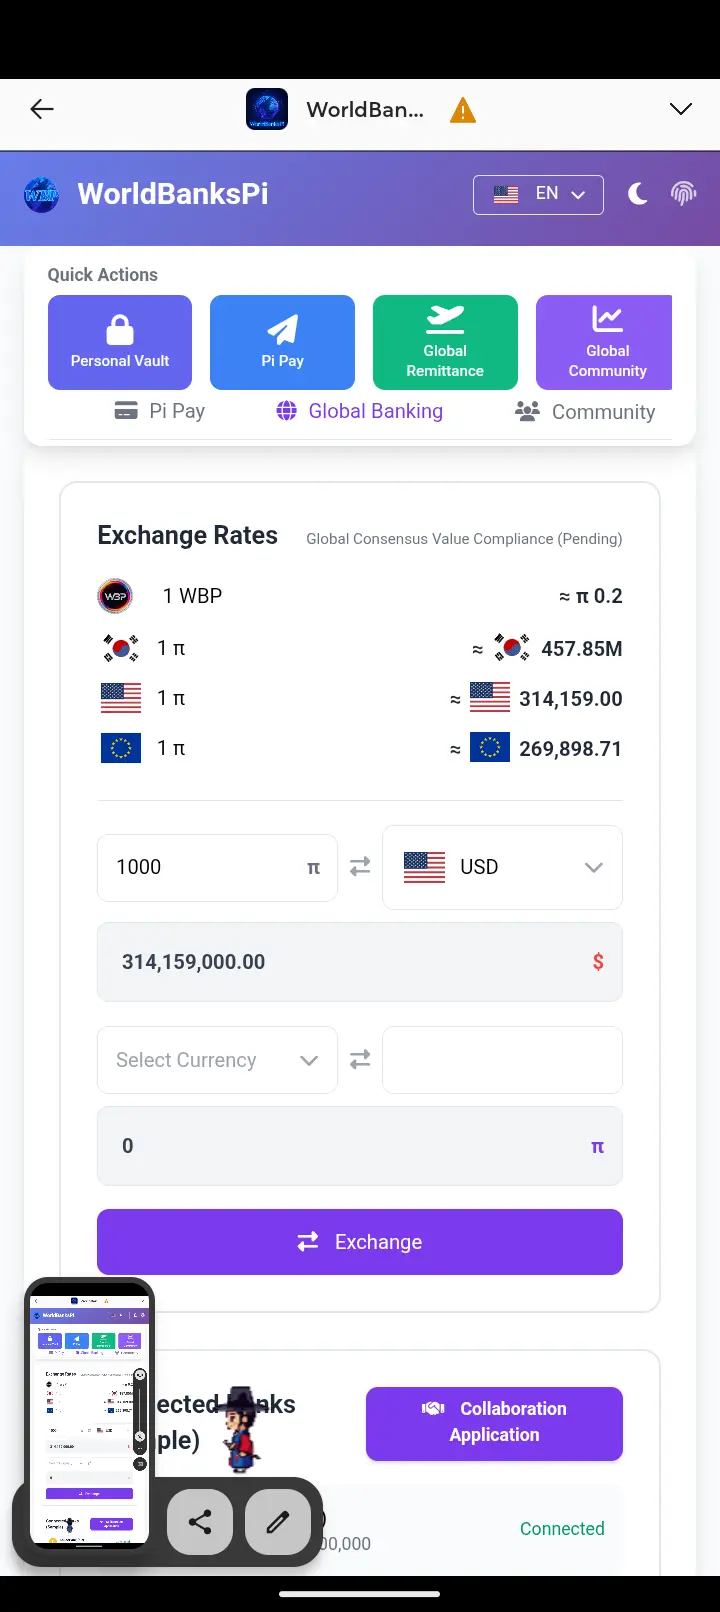720x1612 pixels.
Task: Open Global Remittance quick action
Action: 445,342
